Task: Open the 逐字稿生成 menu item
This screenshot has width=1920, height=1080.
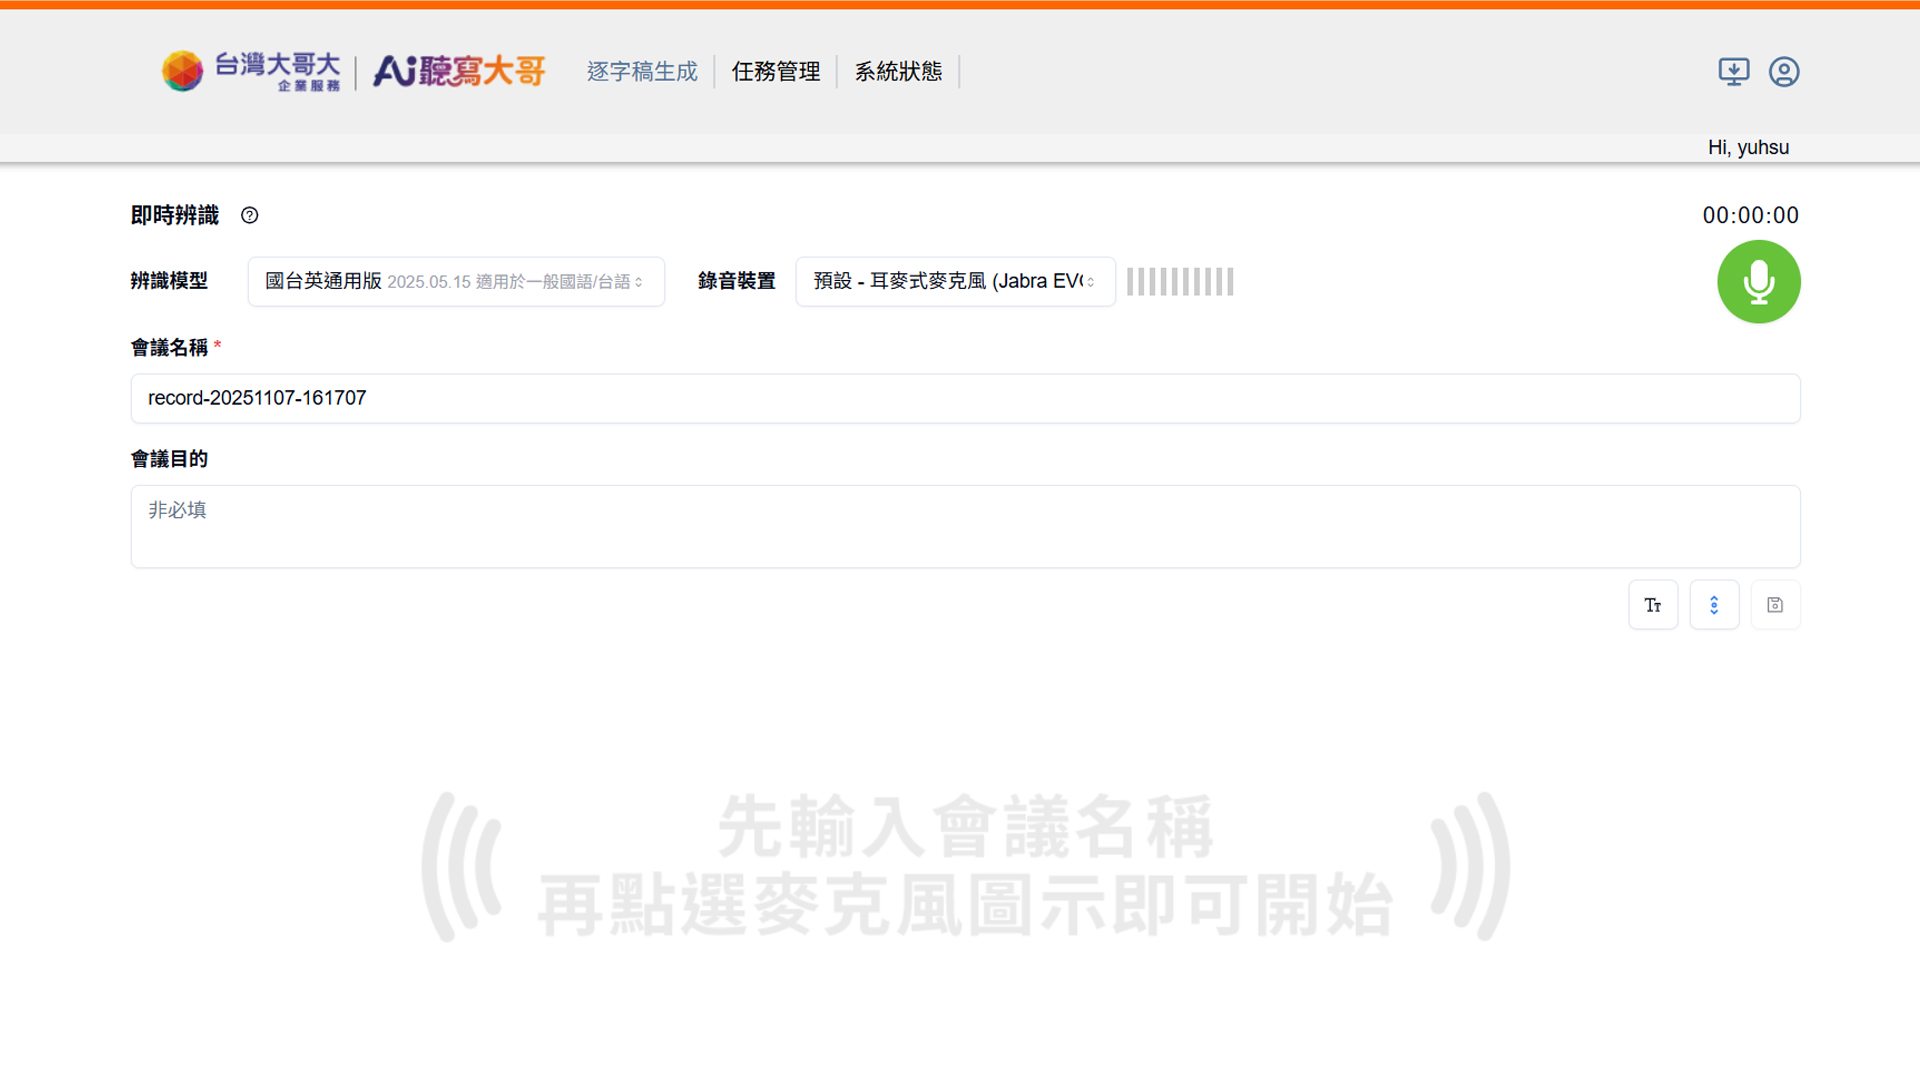Action: click(642, 72)
